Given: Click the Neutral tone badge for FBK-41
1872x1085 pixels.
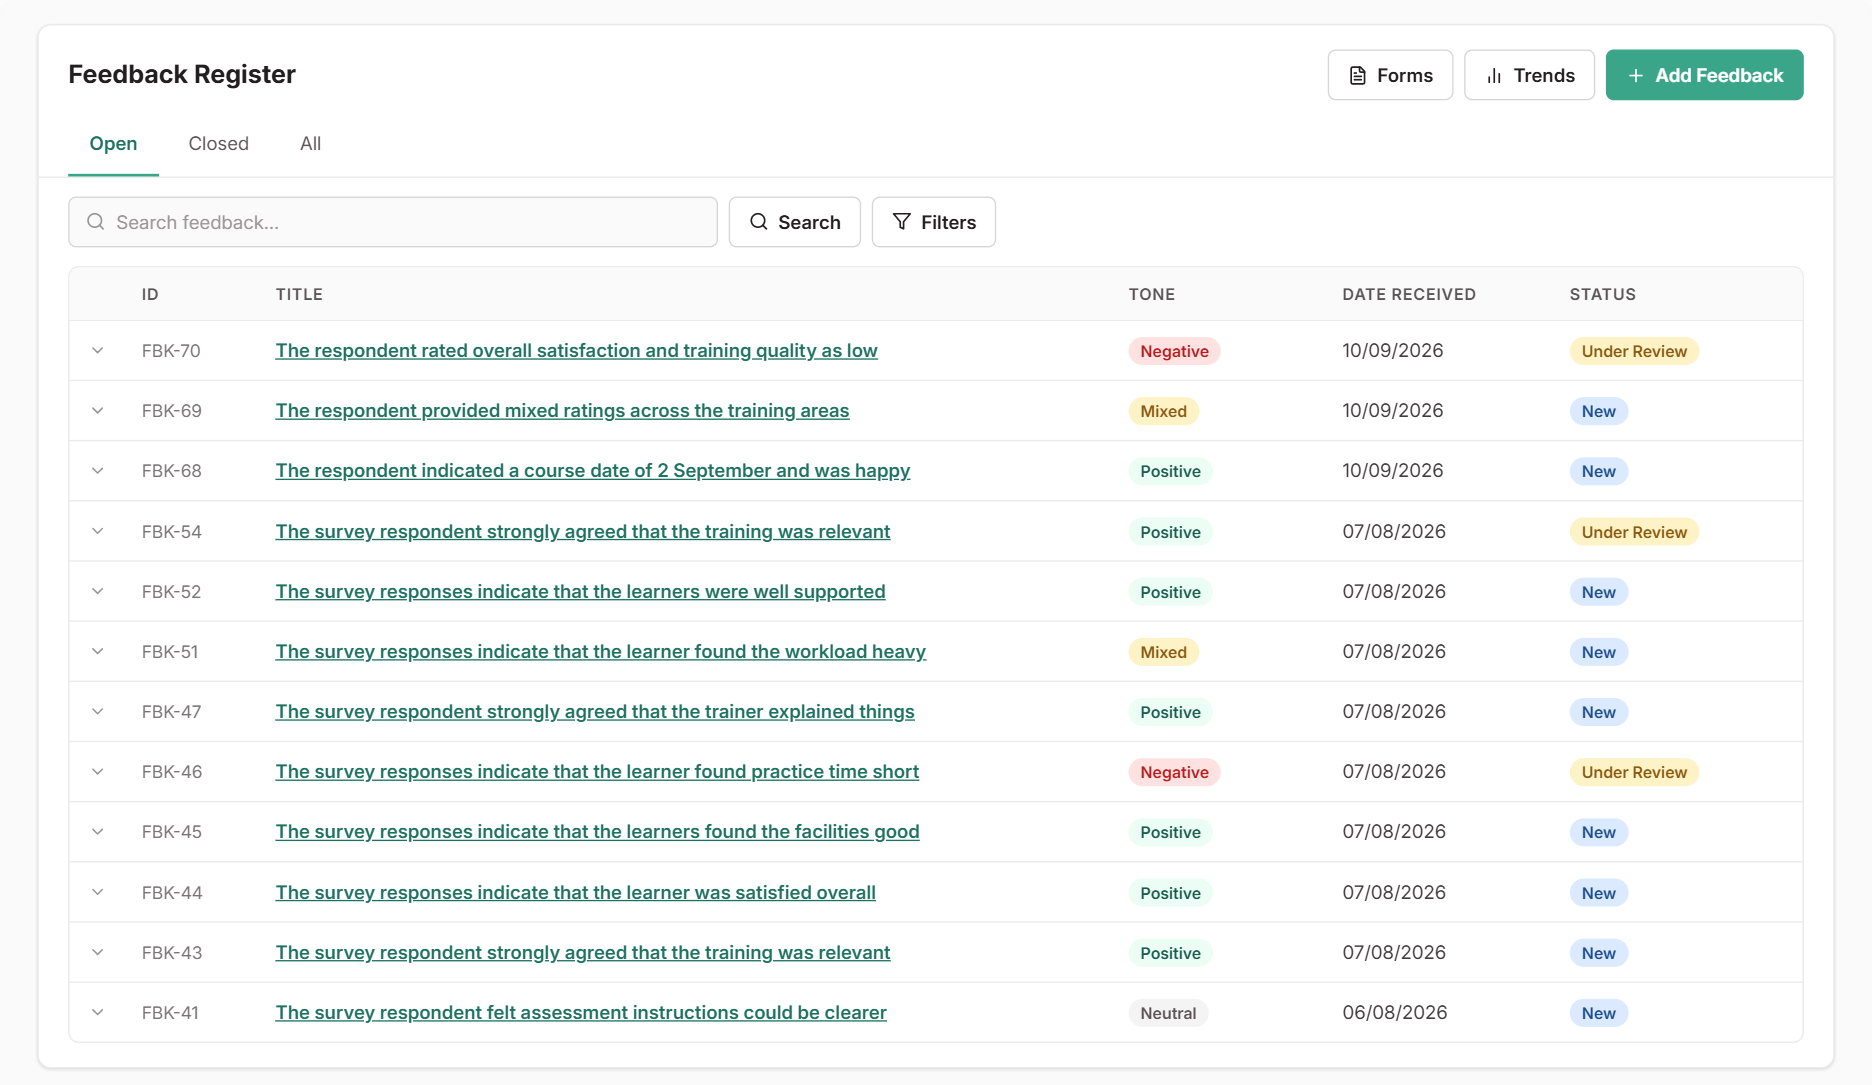Looking at the screenshot, I should point(1168,1013).
